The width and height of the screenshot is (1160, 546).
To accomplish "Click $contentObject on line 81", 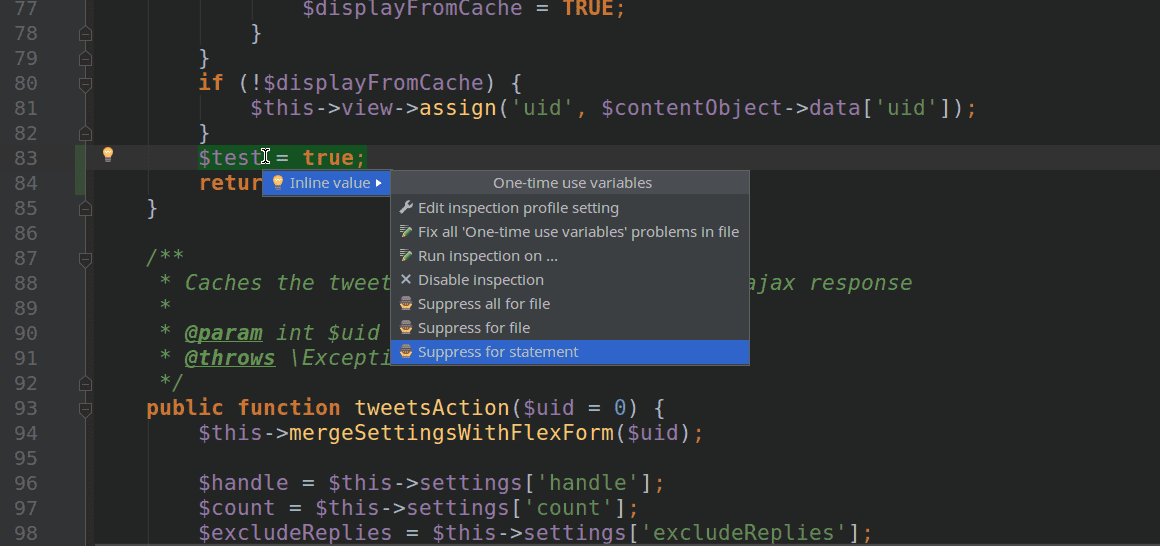I will pos(692,109).
